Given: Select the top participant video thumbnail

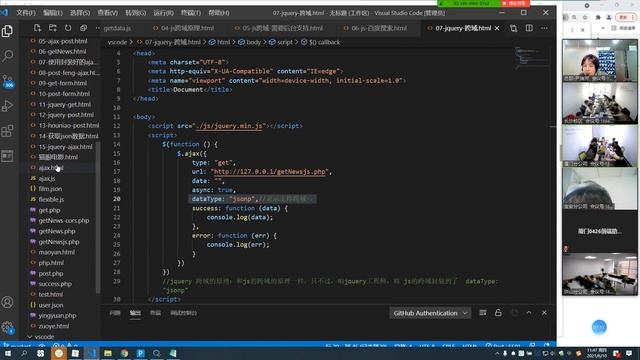Looking at the screenshot, I should (x=600, y=60).
